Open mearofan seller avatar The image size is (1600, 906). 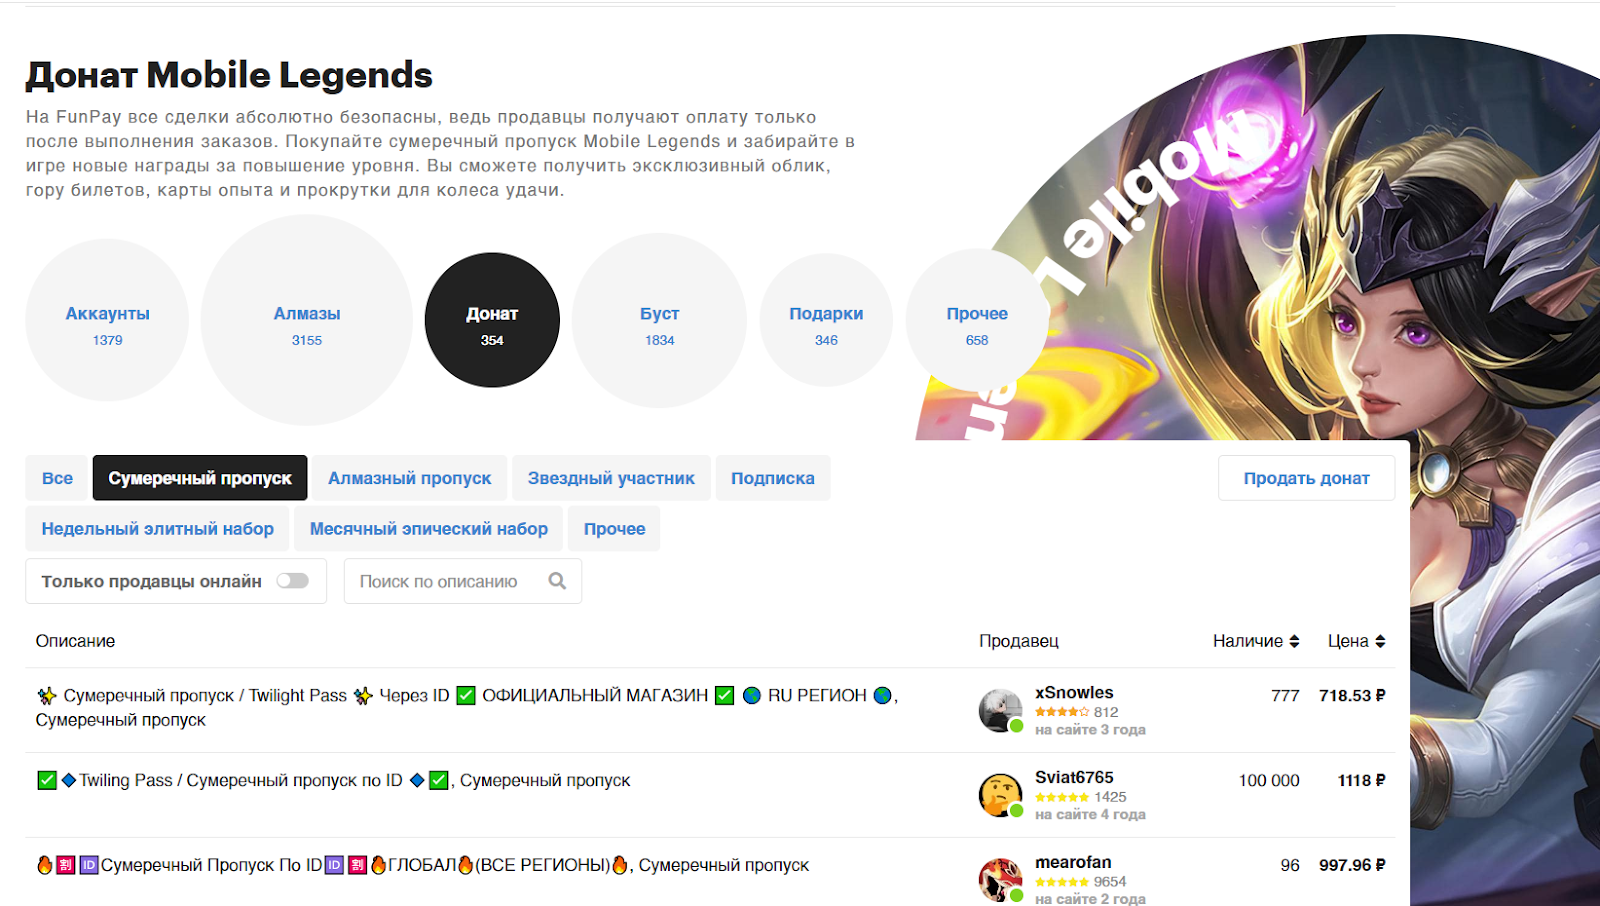[x=1000, y=880]
